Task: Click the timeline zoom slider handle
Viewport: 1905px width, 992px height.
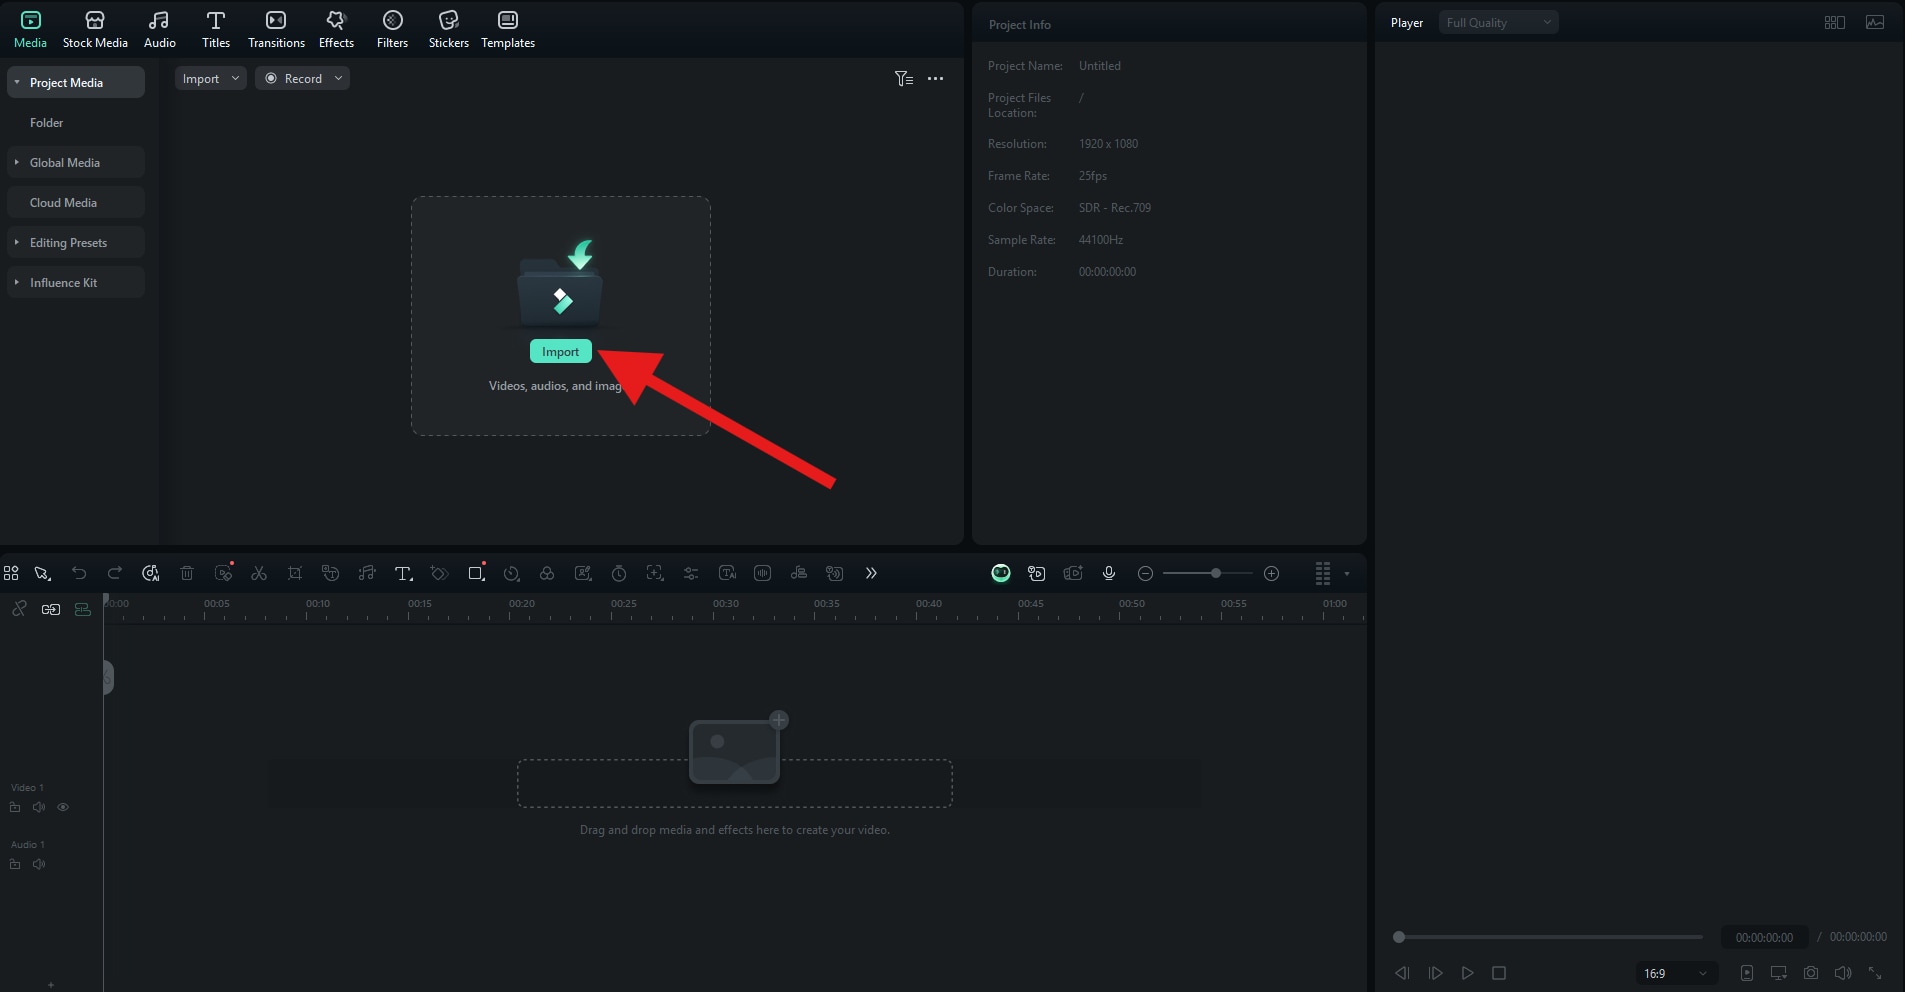Action: (x=1216, y=573)
